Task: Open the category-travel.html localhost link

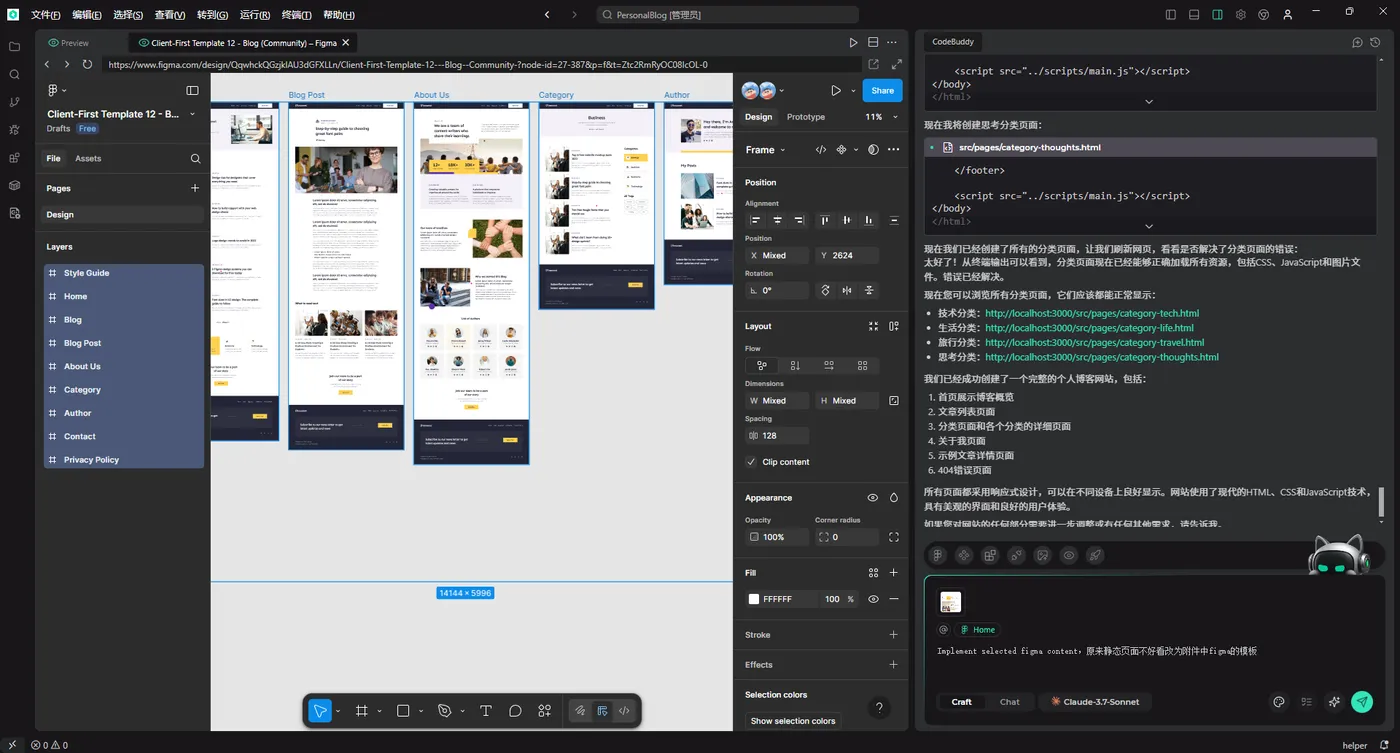Action: pyautogui.click(x=1097, y=342)
